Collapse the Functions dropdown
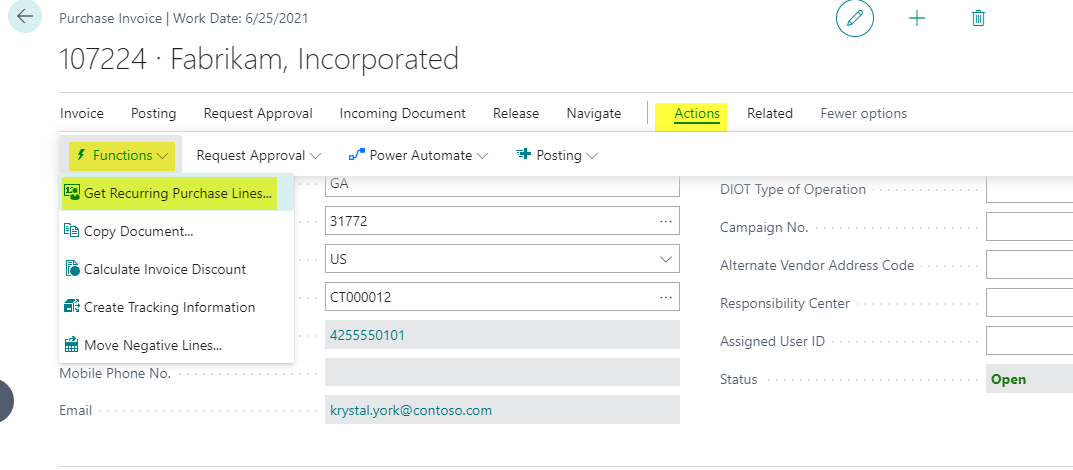Screen dimensions: 1073x470 pos(122,155)
